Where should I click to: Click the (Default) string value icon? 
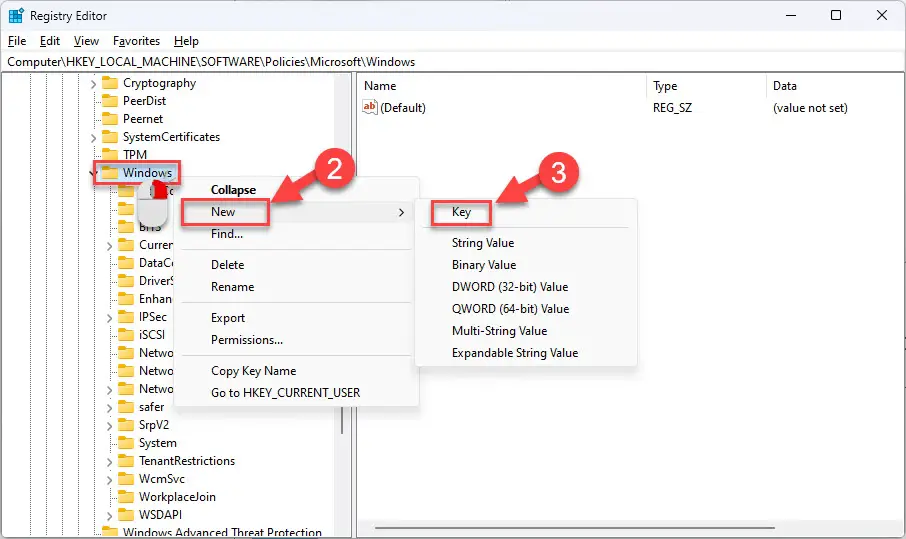pos(370,107)
